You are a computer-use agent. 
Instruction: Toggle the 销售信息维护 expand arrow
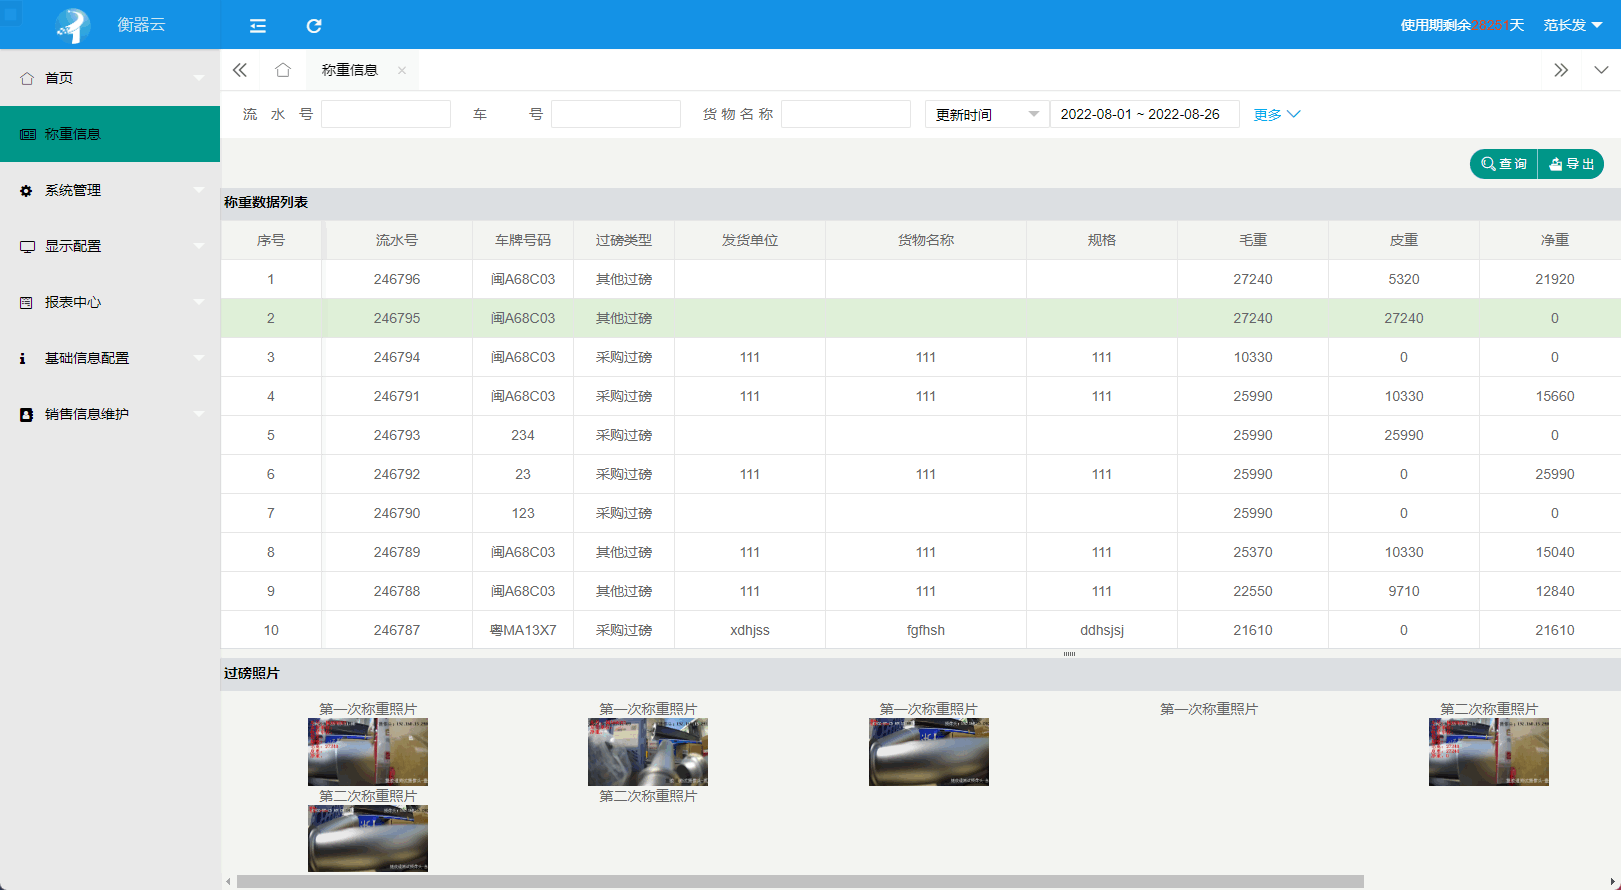199,414
